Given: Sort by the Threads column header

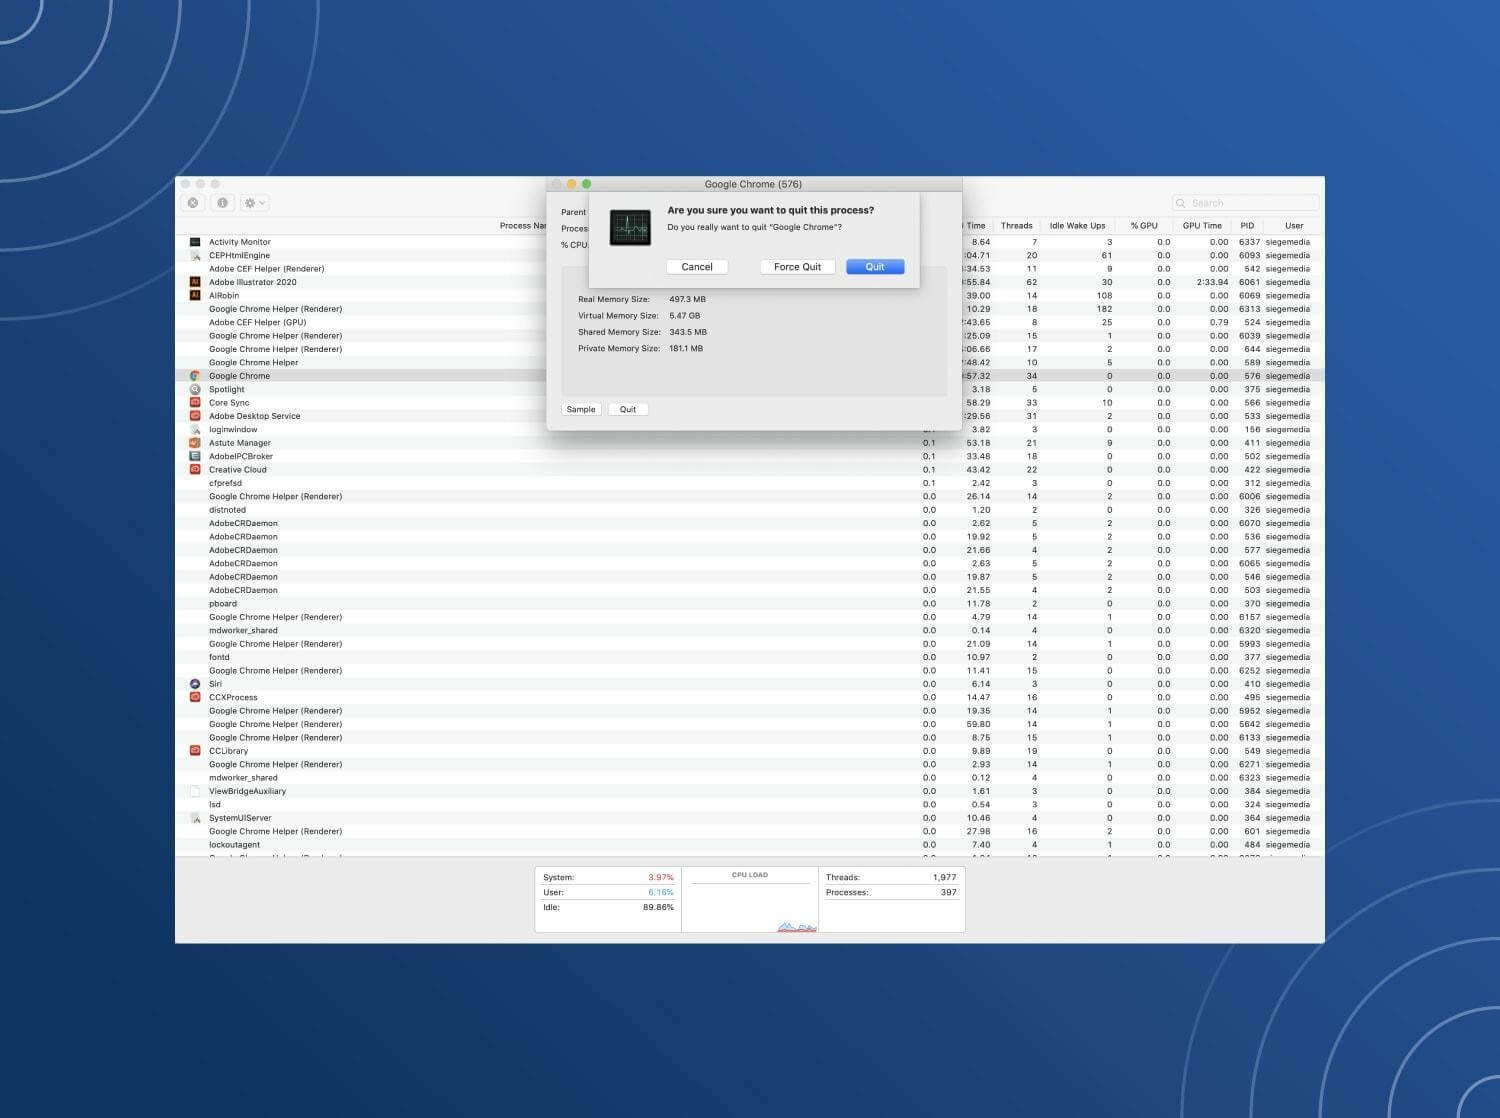Looking at the screenshot, I should pos(1016,226).
